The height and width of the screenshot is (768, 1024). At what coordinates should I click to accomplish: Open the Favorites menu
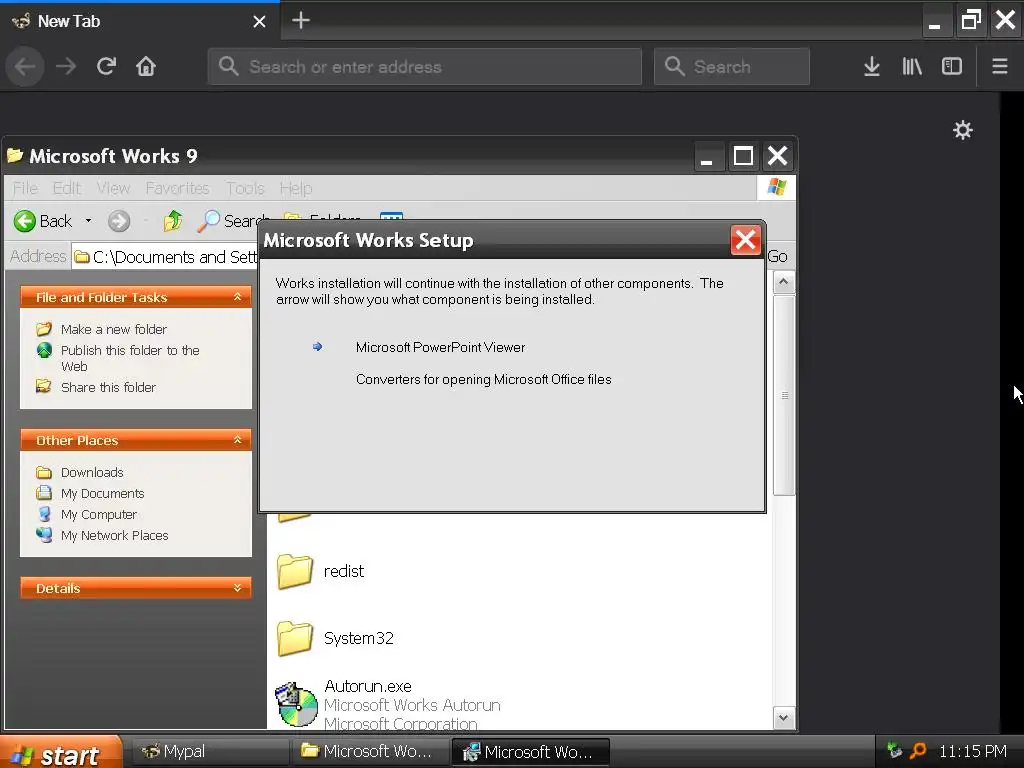point(177,188)
